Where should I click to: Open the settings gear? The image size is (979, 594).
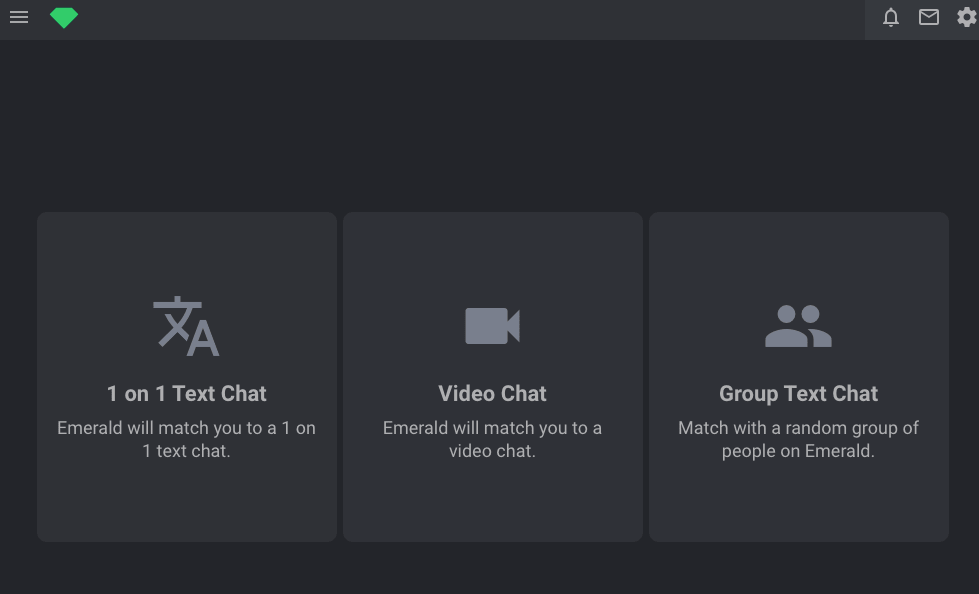[965, 17]
